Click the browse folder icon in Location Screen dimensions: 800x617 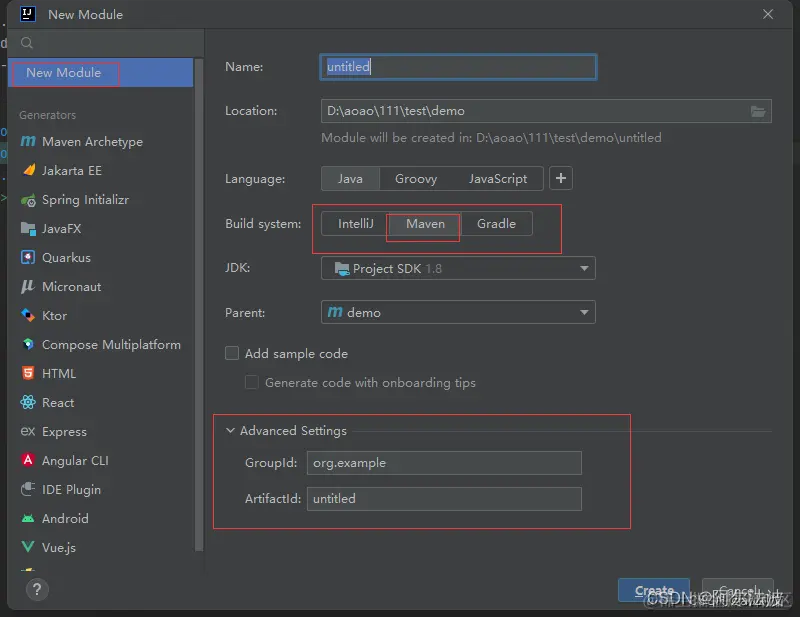tap(758, 111)
